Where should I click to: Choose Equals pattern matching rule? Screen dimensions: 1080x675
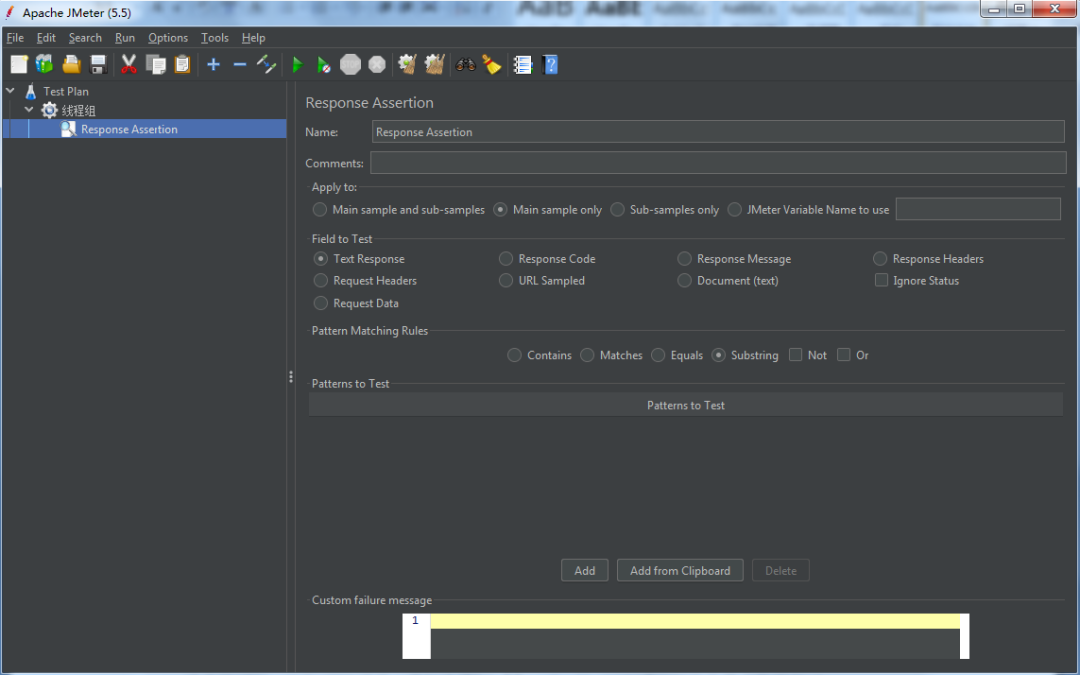658,355
